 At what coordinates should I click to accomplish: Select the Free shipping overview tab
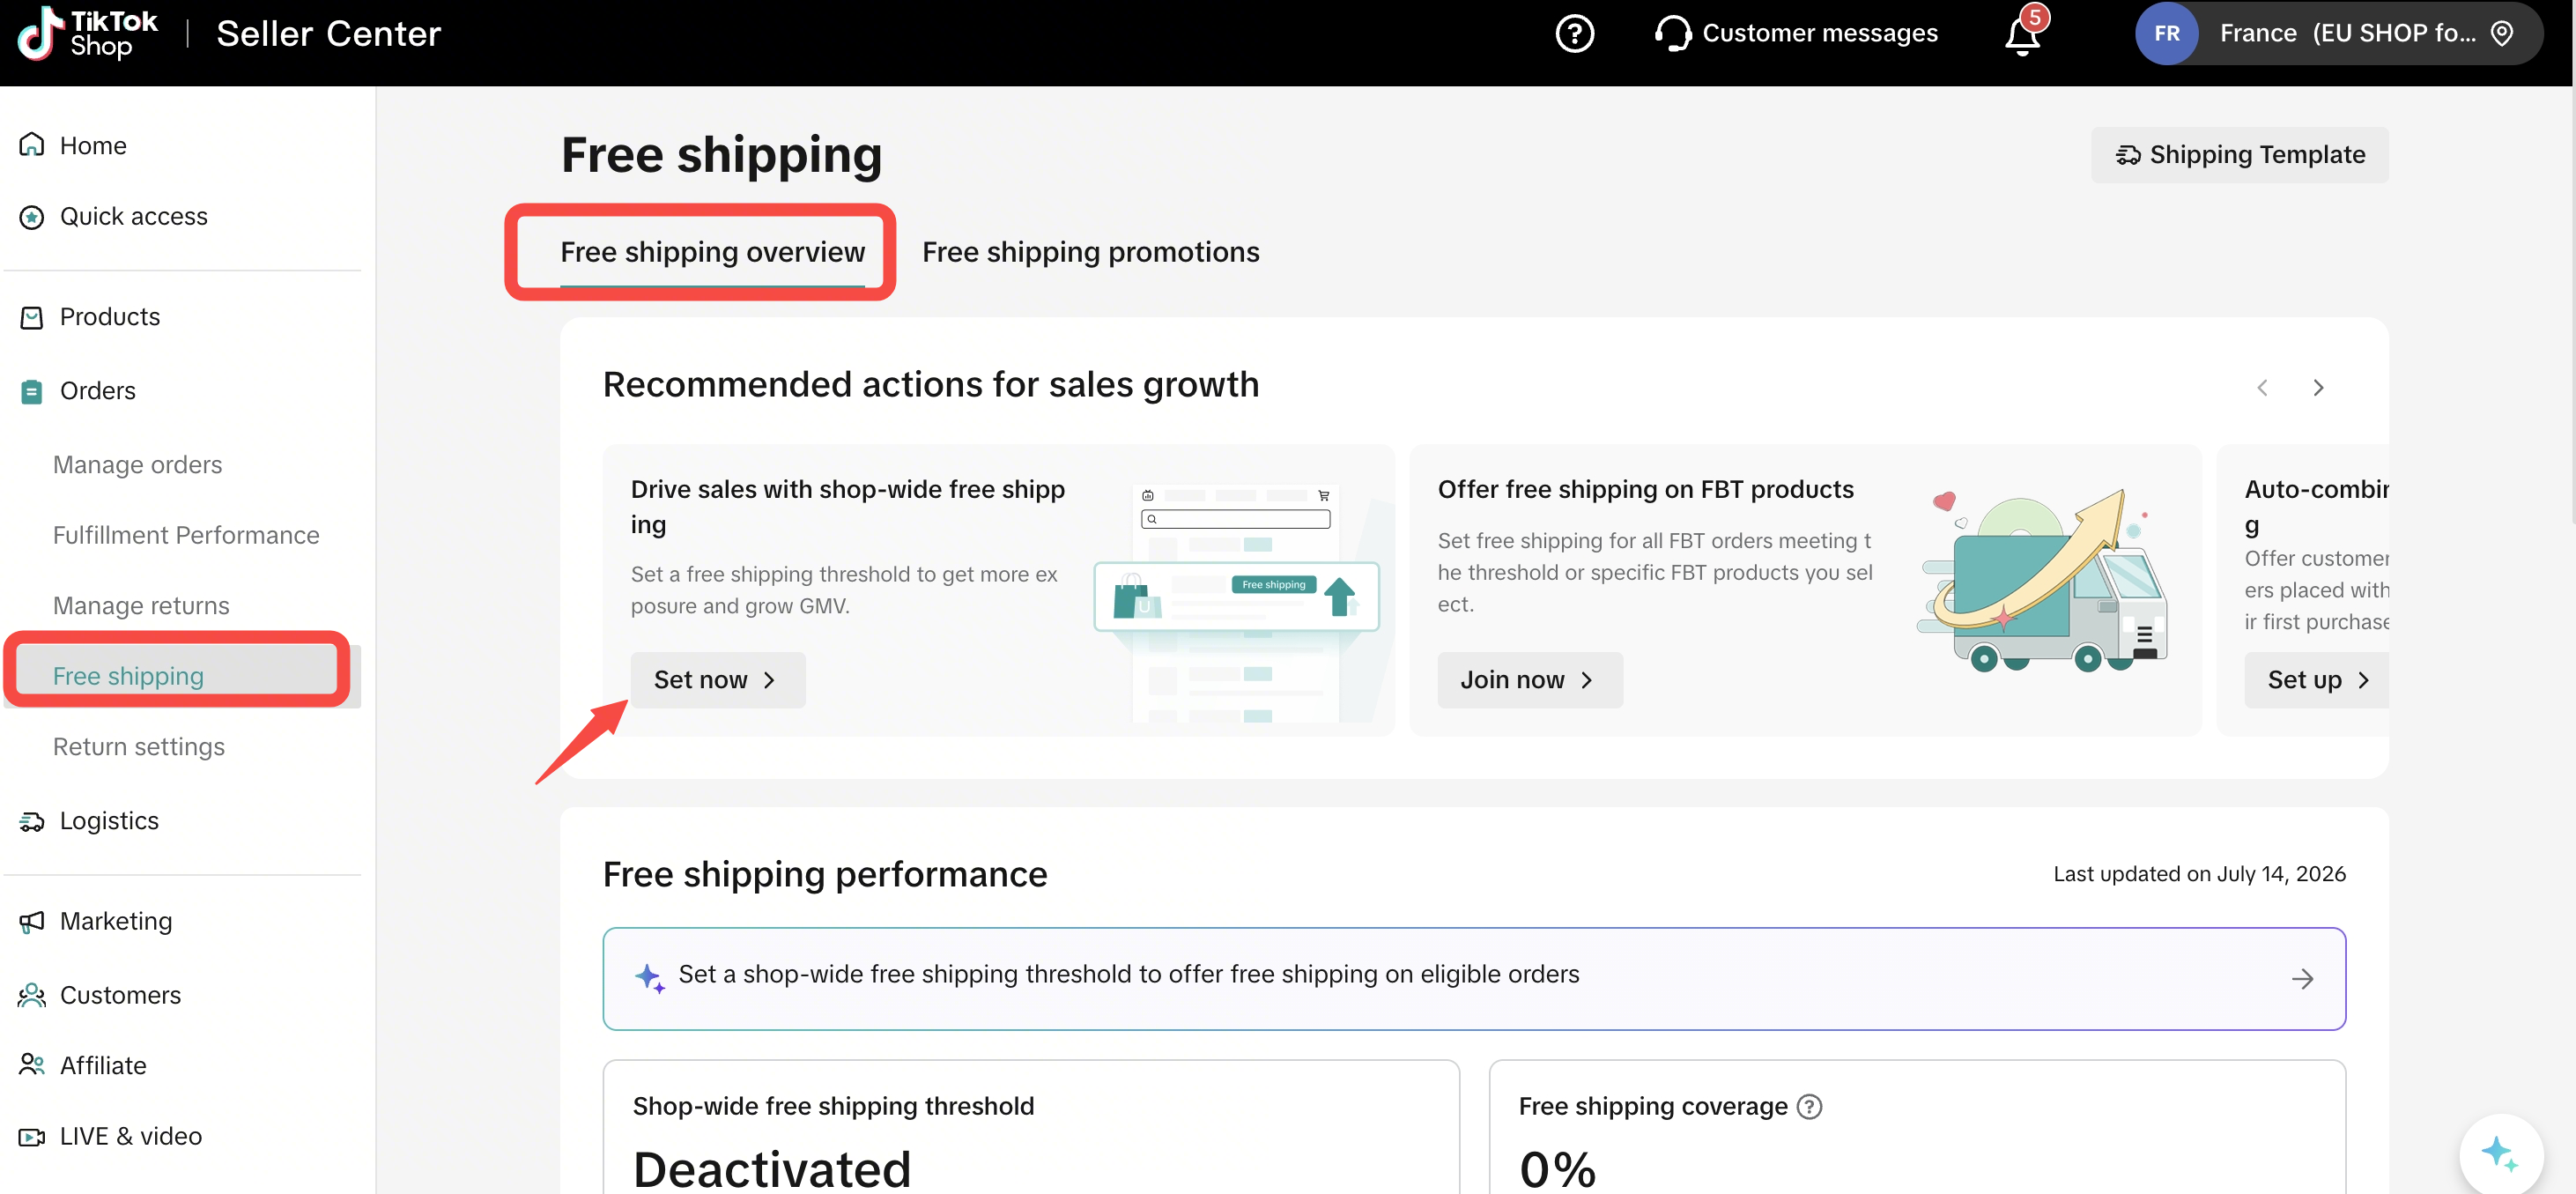point(712,252)
